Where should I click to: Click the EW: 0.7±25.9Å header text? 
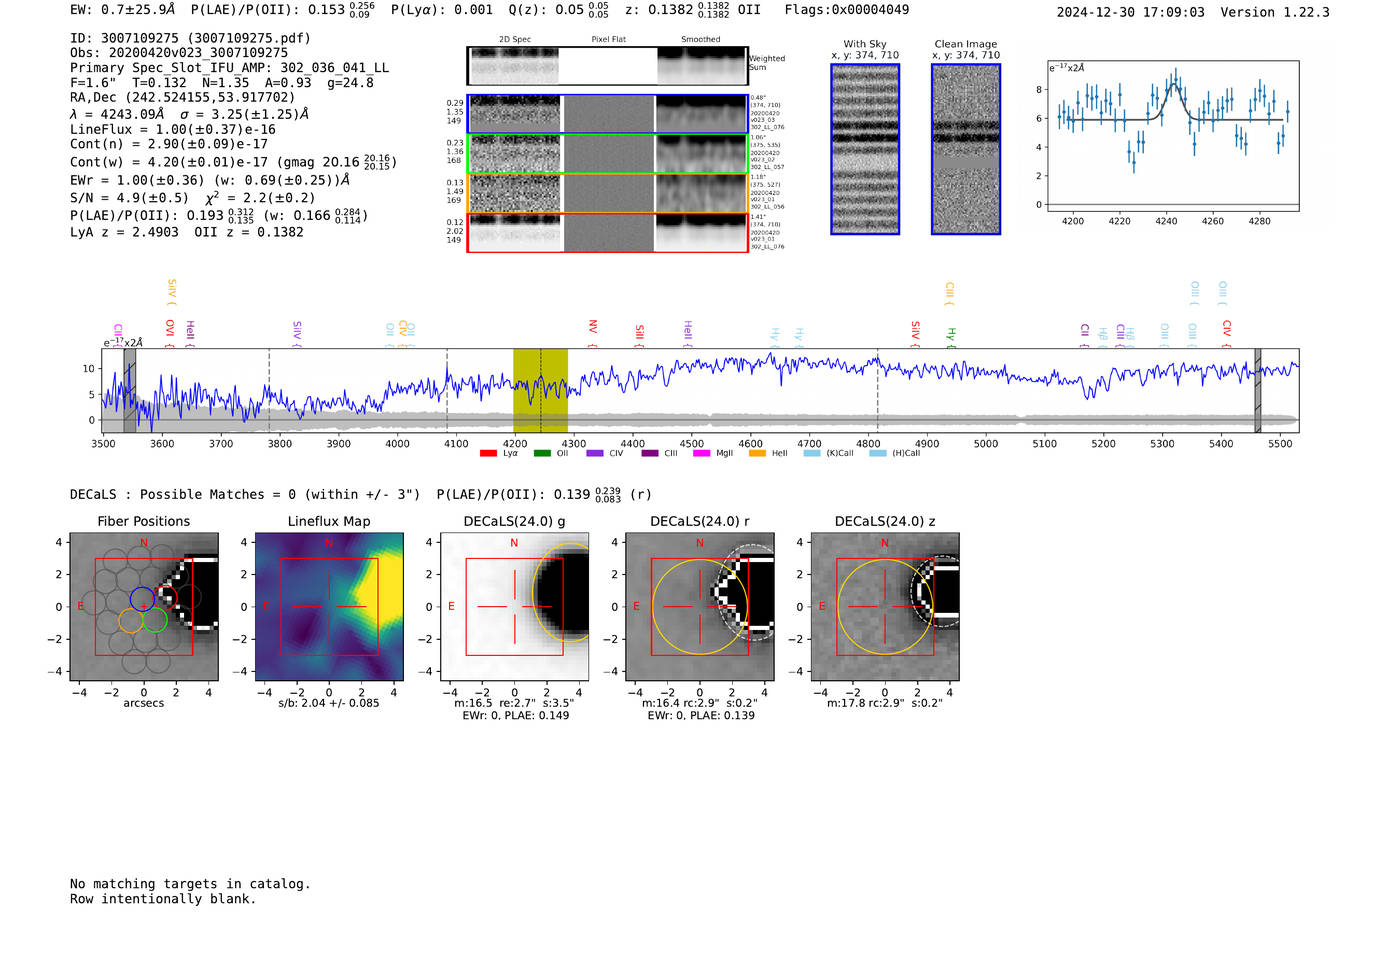point(123,9)
